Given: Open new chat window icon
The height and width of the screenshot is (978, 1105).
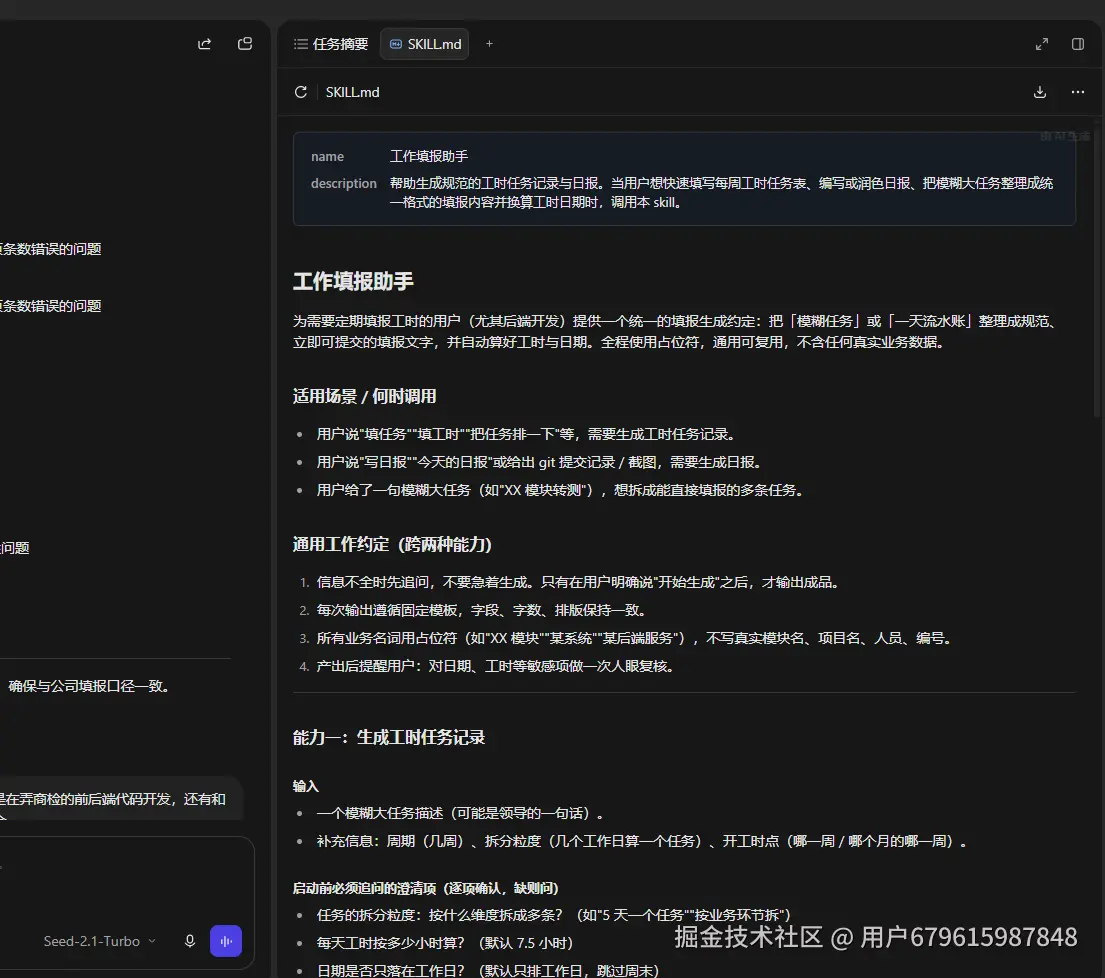Looking at the screenshot, I should coord(245,44).
